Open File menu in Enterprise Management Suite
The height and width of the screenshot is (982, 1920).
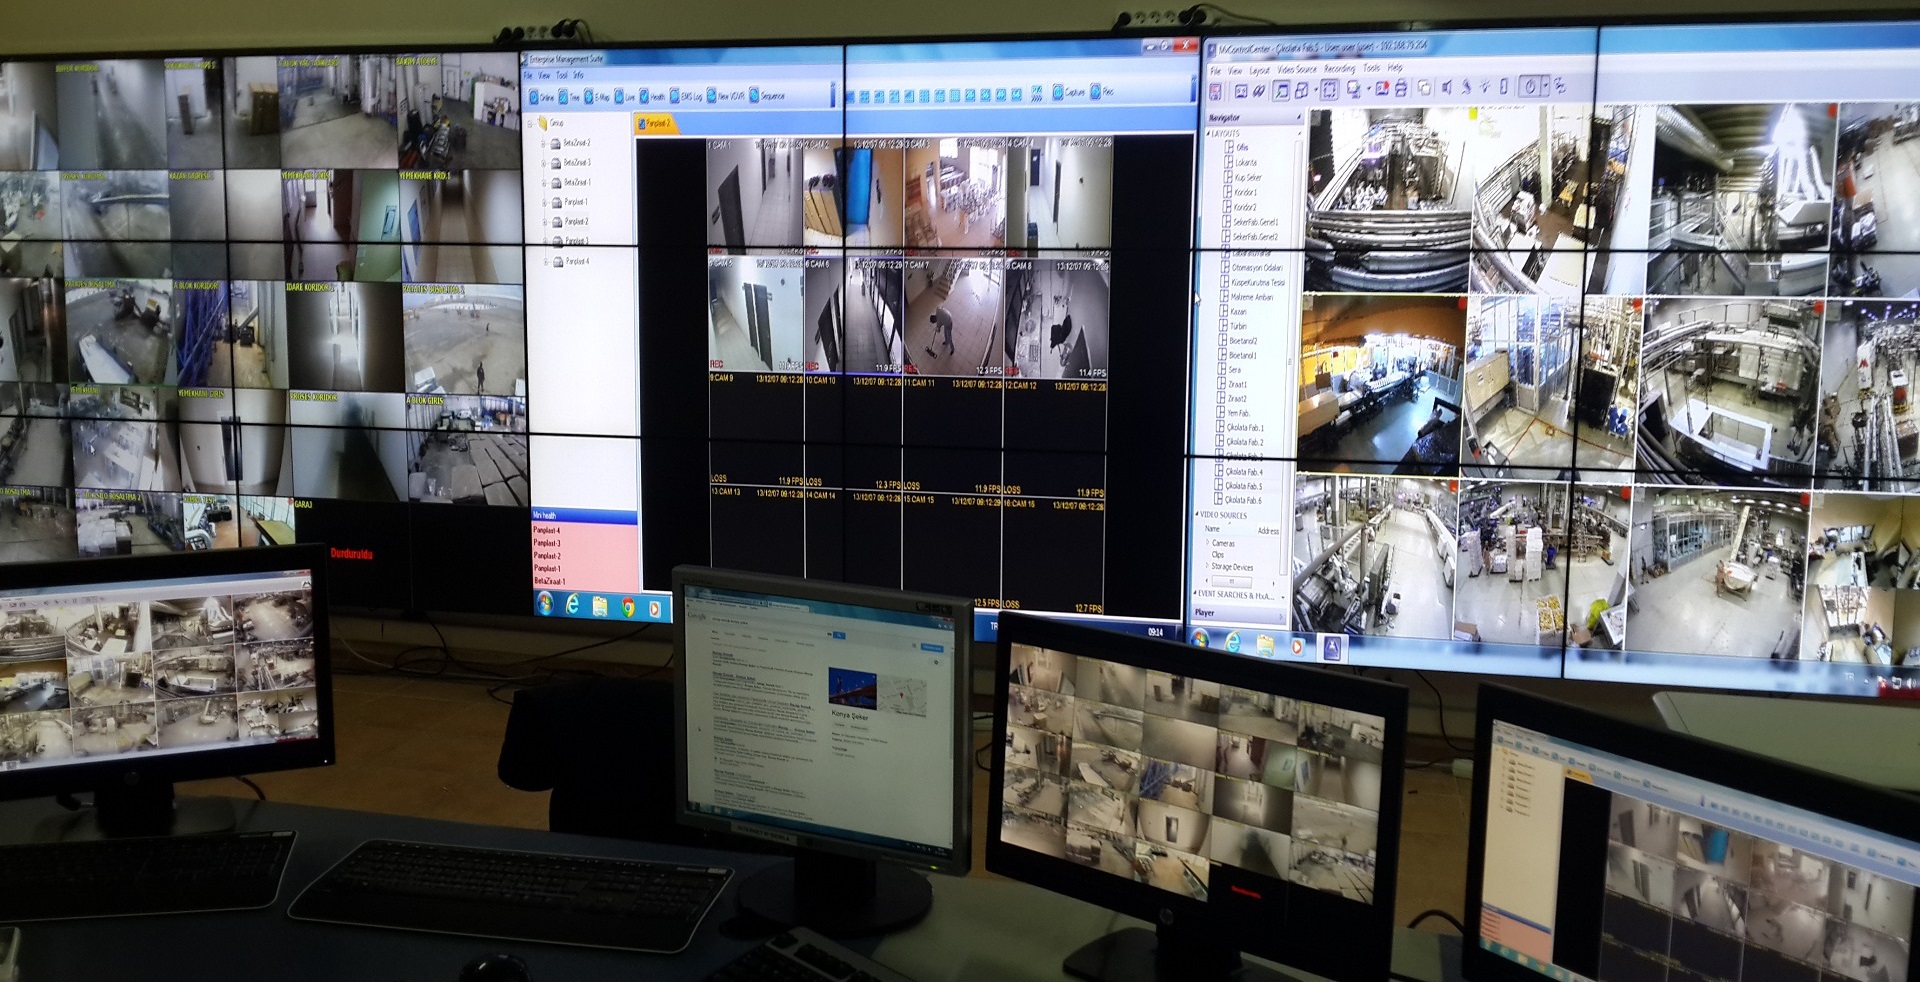click(x=528, y=75)
